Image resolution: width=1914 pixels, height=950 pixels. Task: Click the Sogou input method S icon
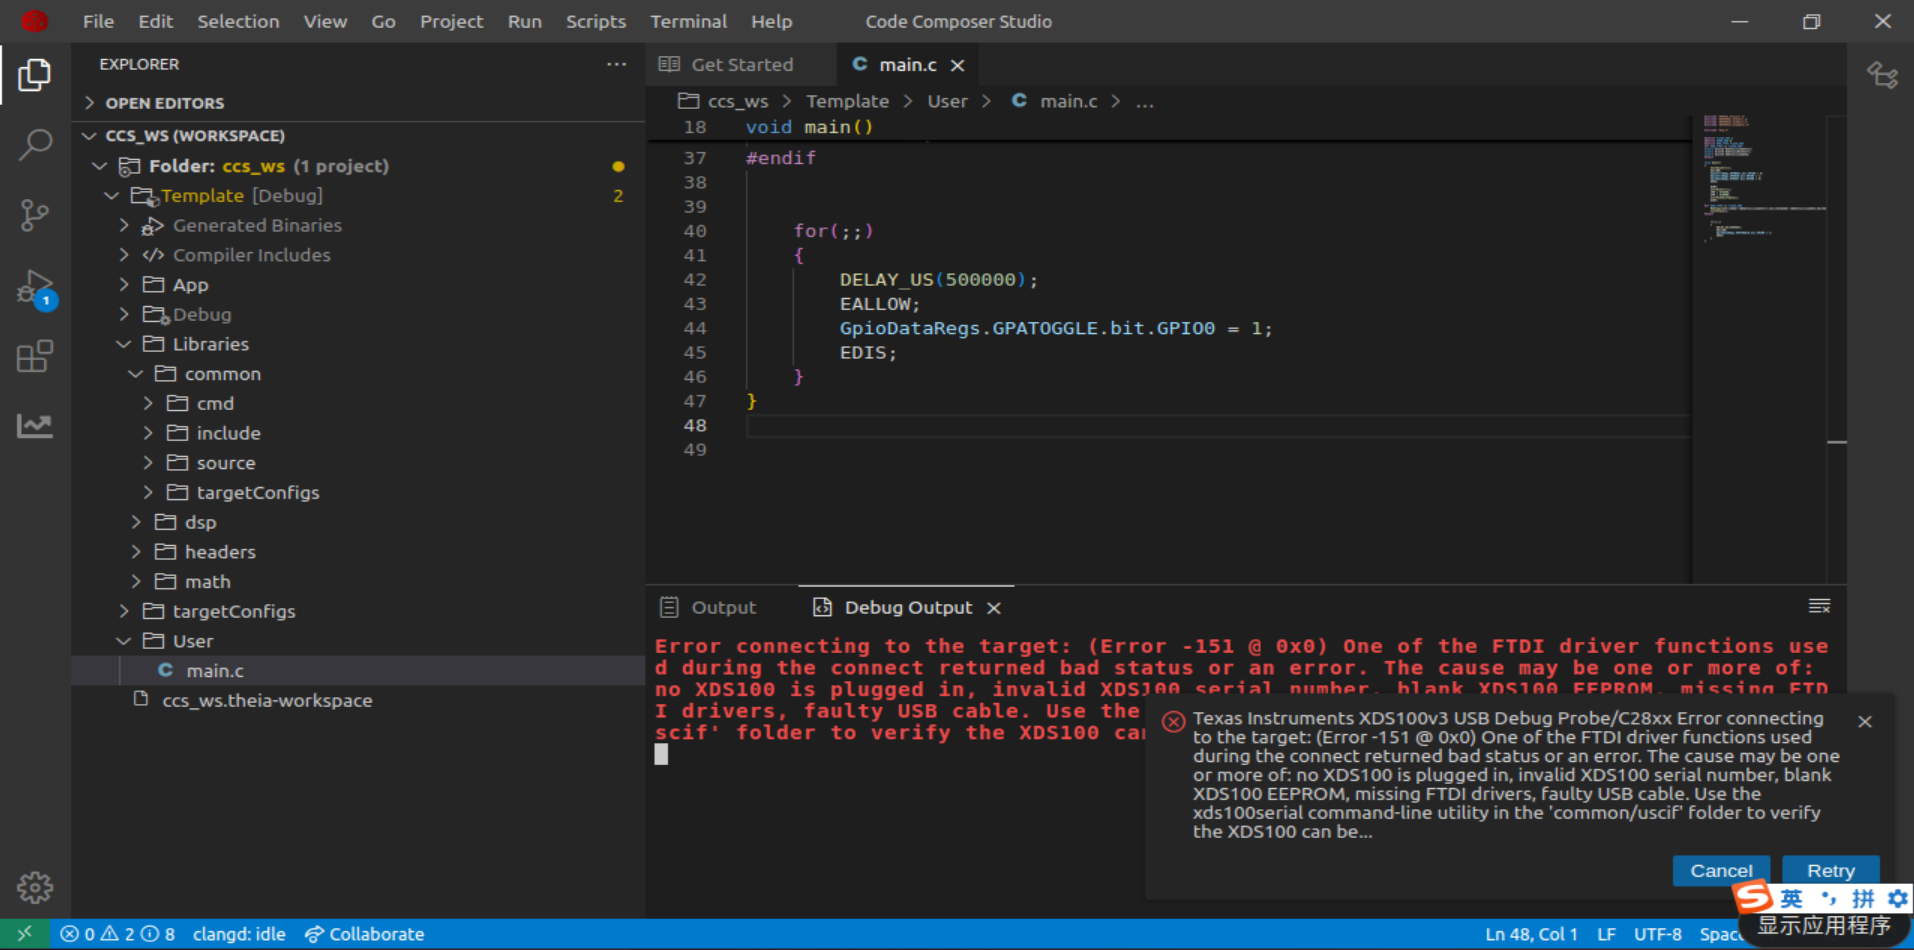coord(1753,897)
